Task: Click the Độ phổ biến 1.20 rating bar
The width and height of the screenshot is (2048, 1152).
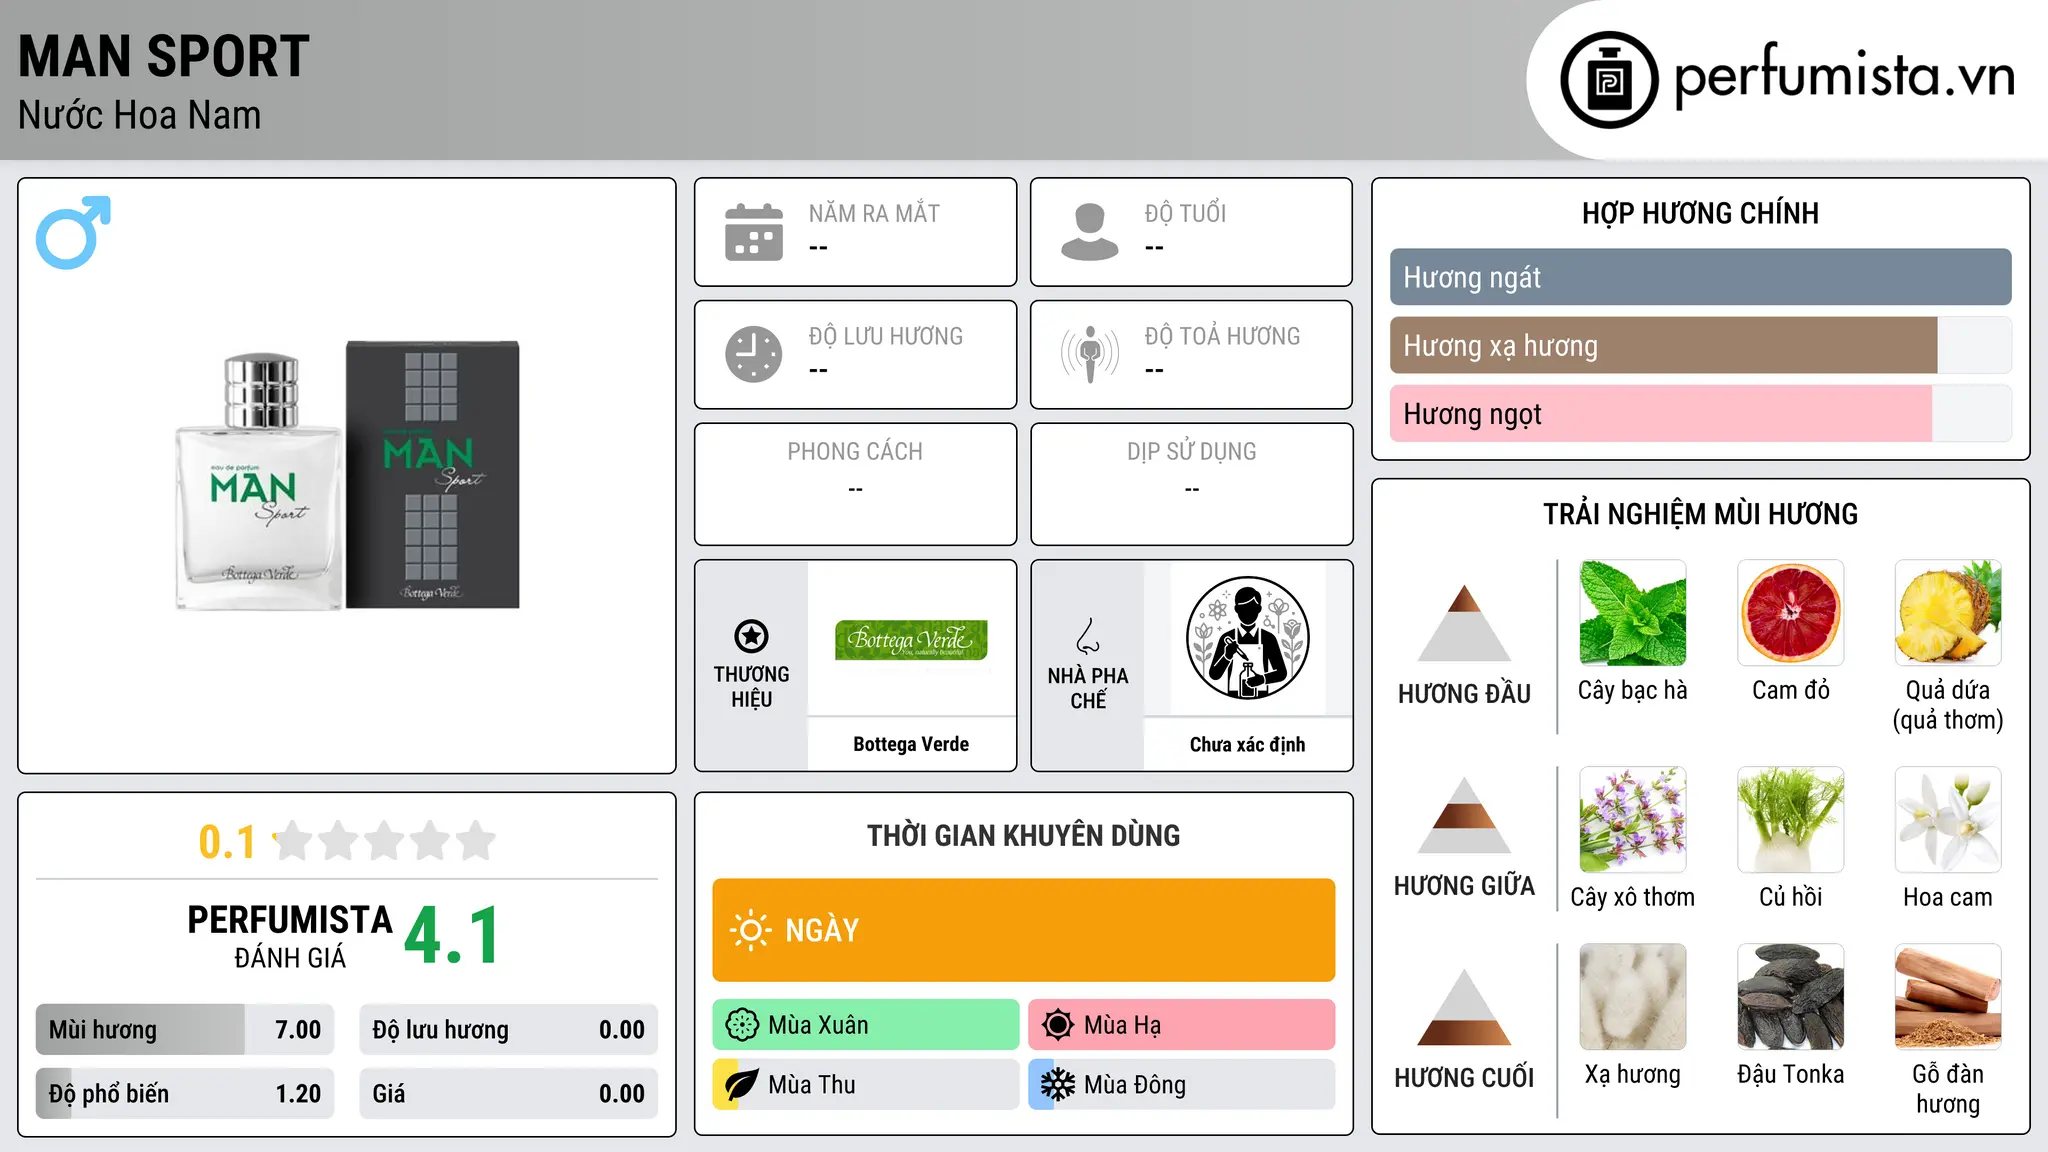Action: 185,1093
